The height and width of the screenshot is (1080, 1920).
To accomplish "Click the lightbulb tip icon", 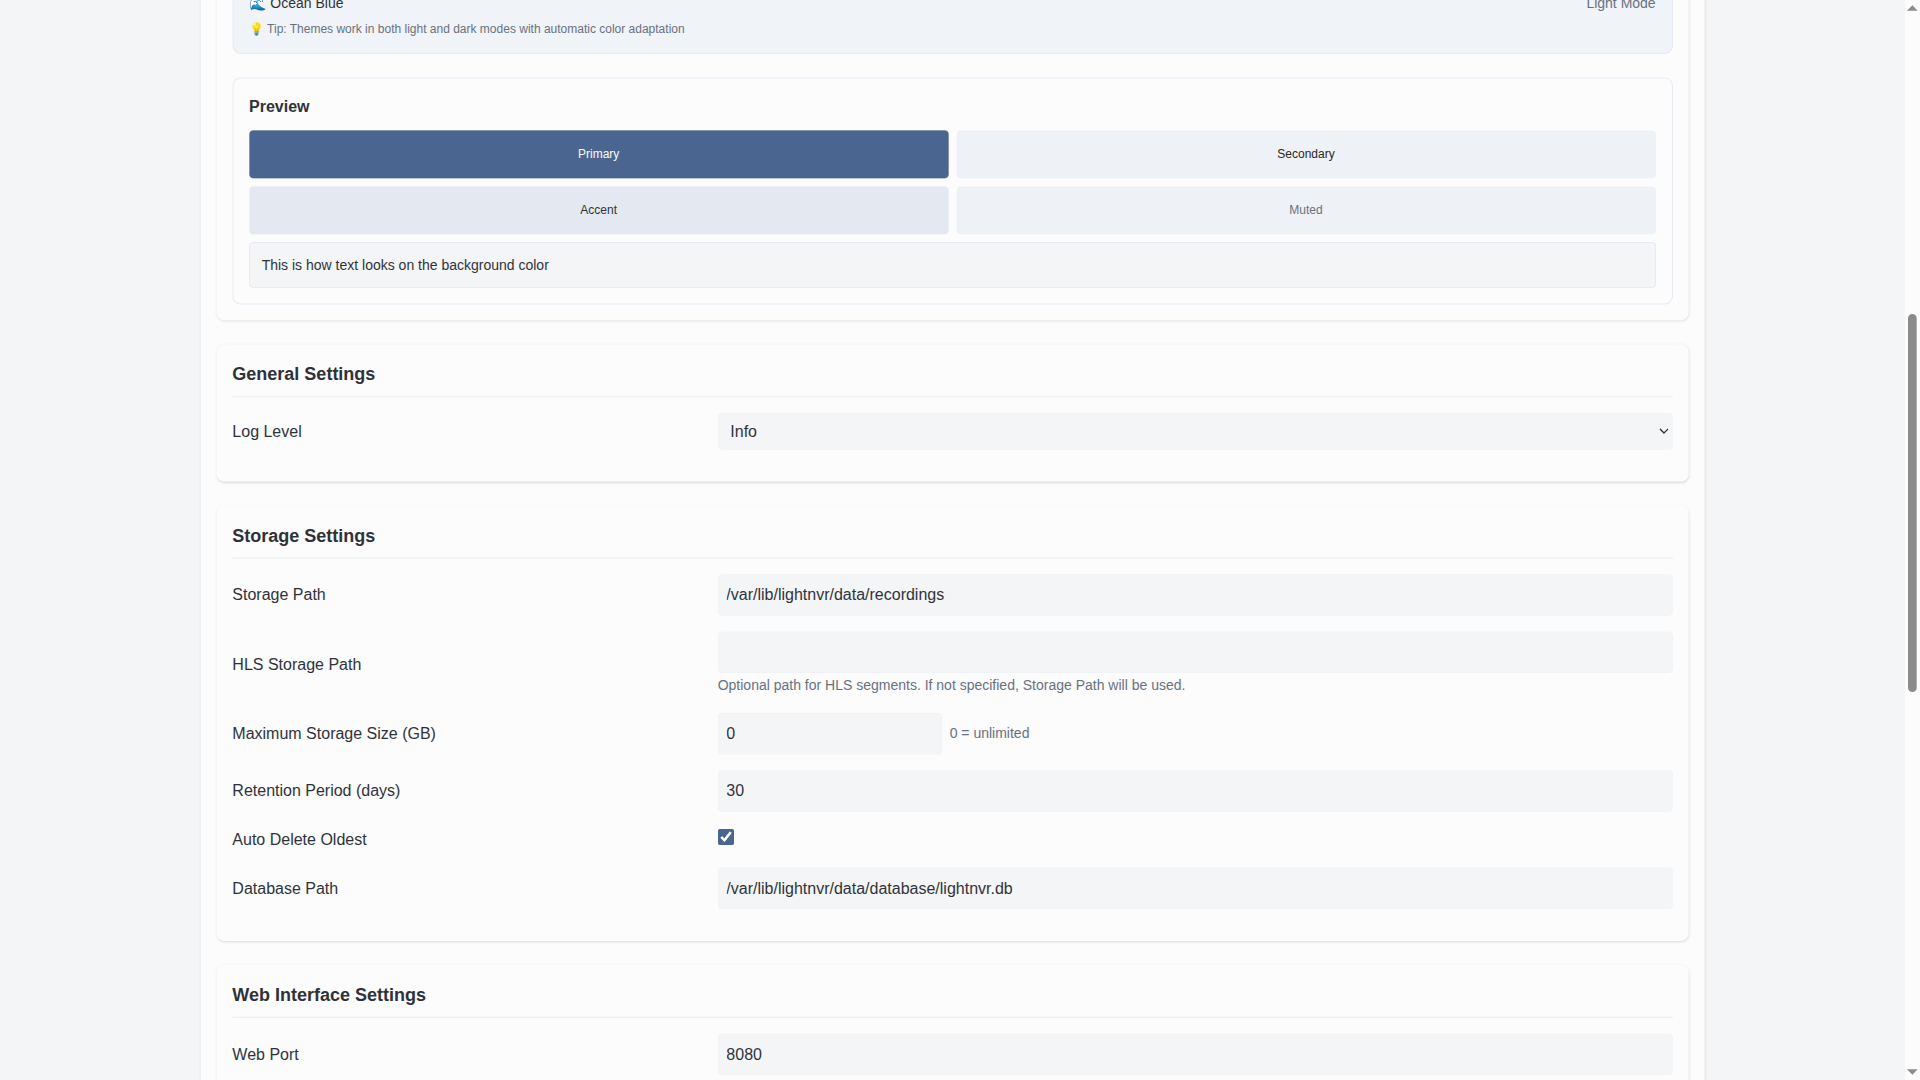I will point(256,29).
